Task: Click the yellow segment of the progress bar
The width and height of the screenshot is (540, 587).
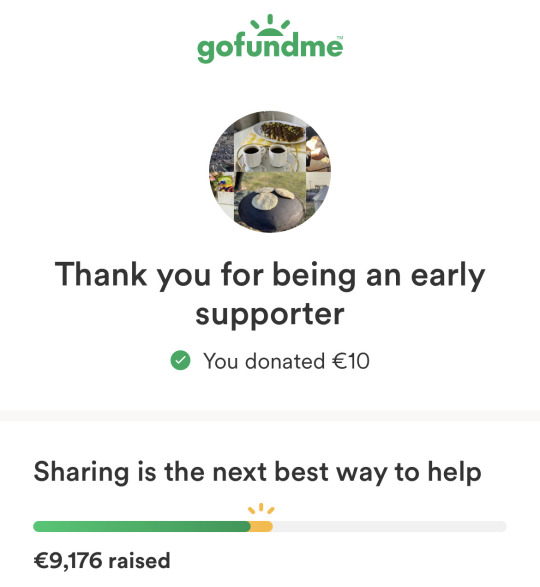Action: [261, 526]
